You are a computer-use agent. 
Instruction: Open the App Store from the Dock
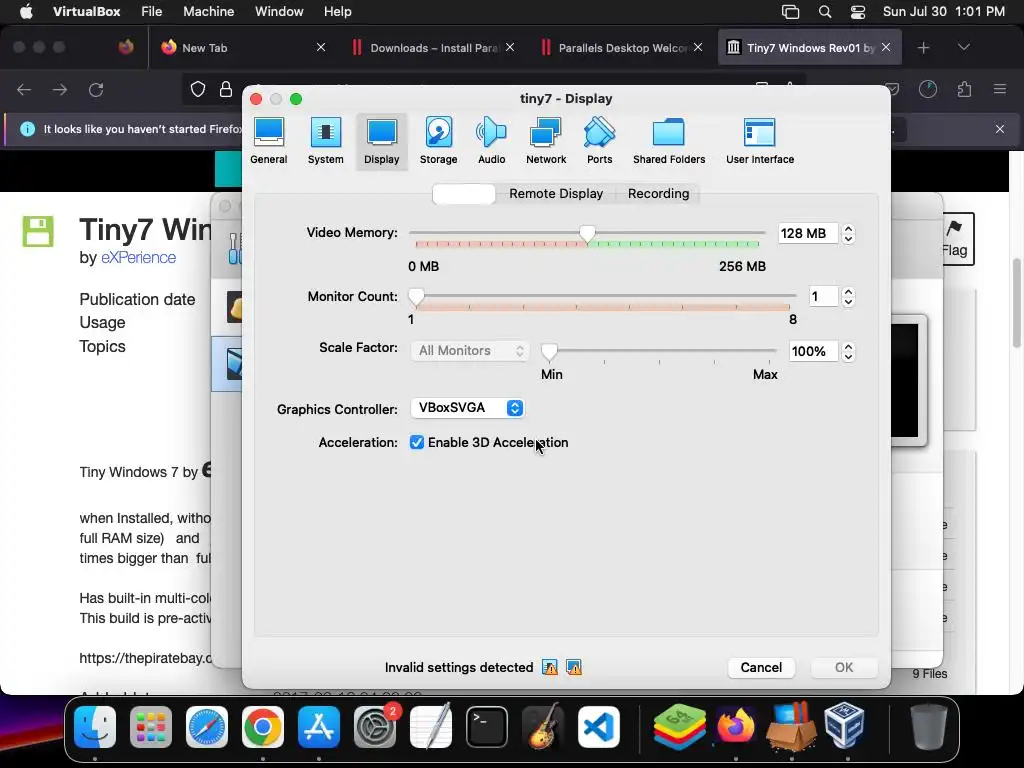click(319, 726)
